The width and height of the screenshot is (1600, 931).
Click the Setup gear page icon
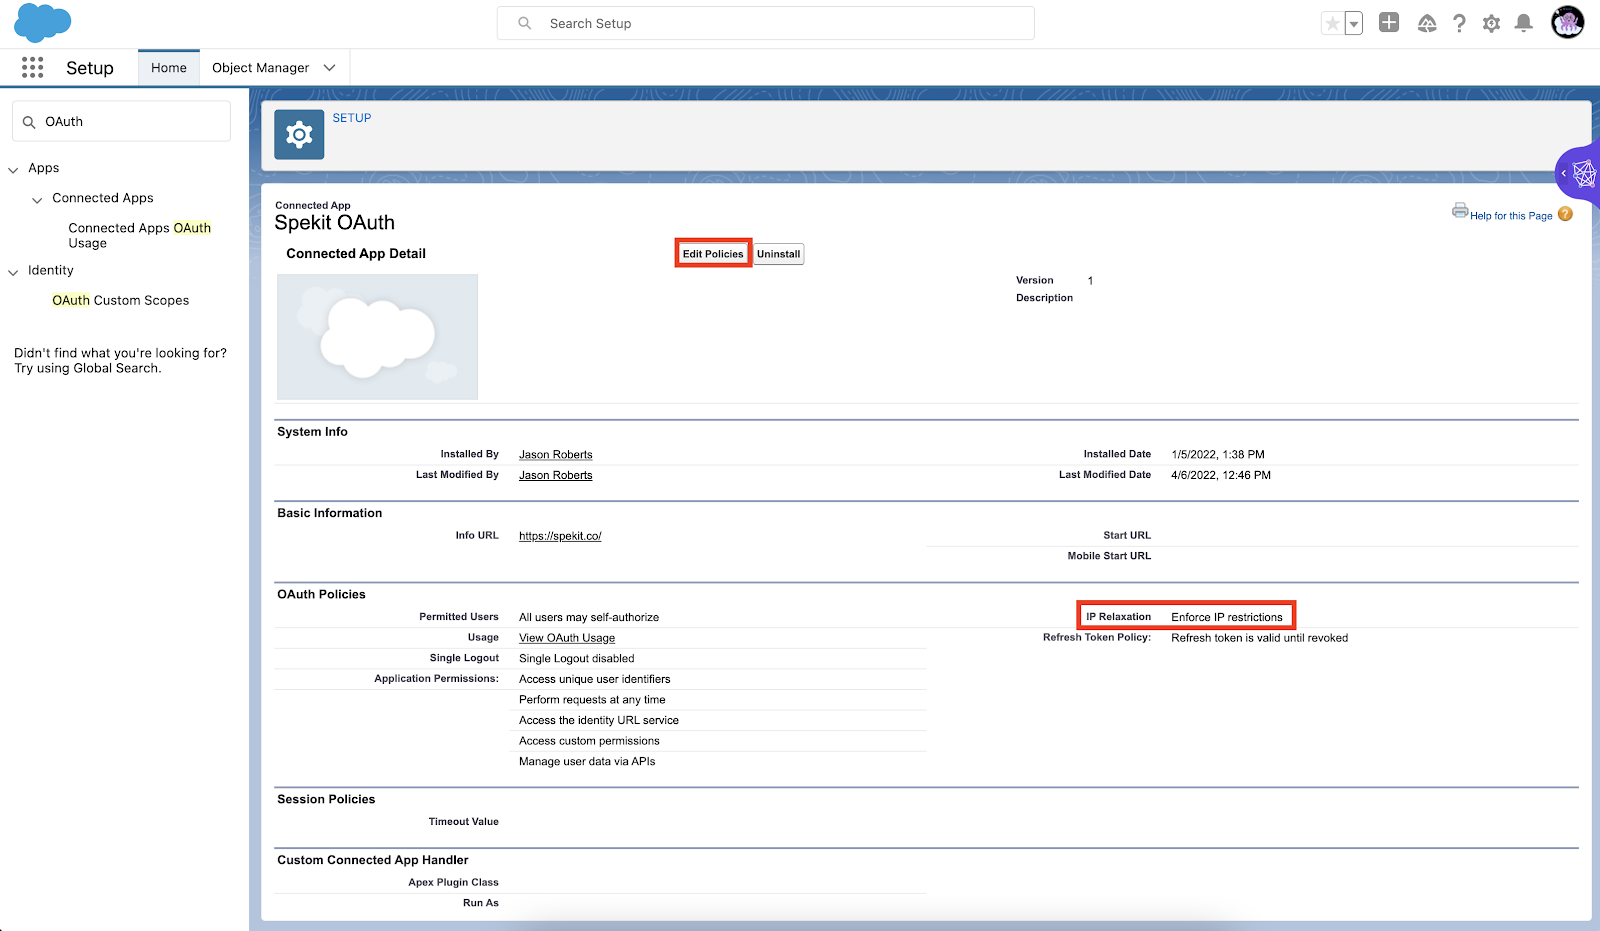coord(299,134)
